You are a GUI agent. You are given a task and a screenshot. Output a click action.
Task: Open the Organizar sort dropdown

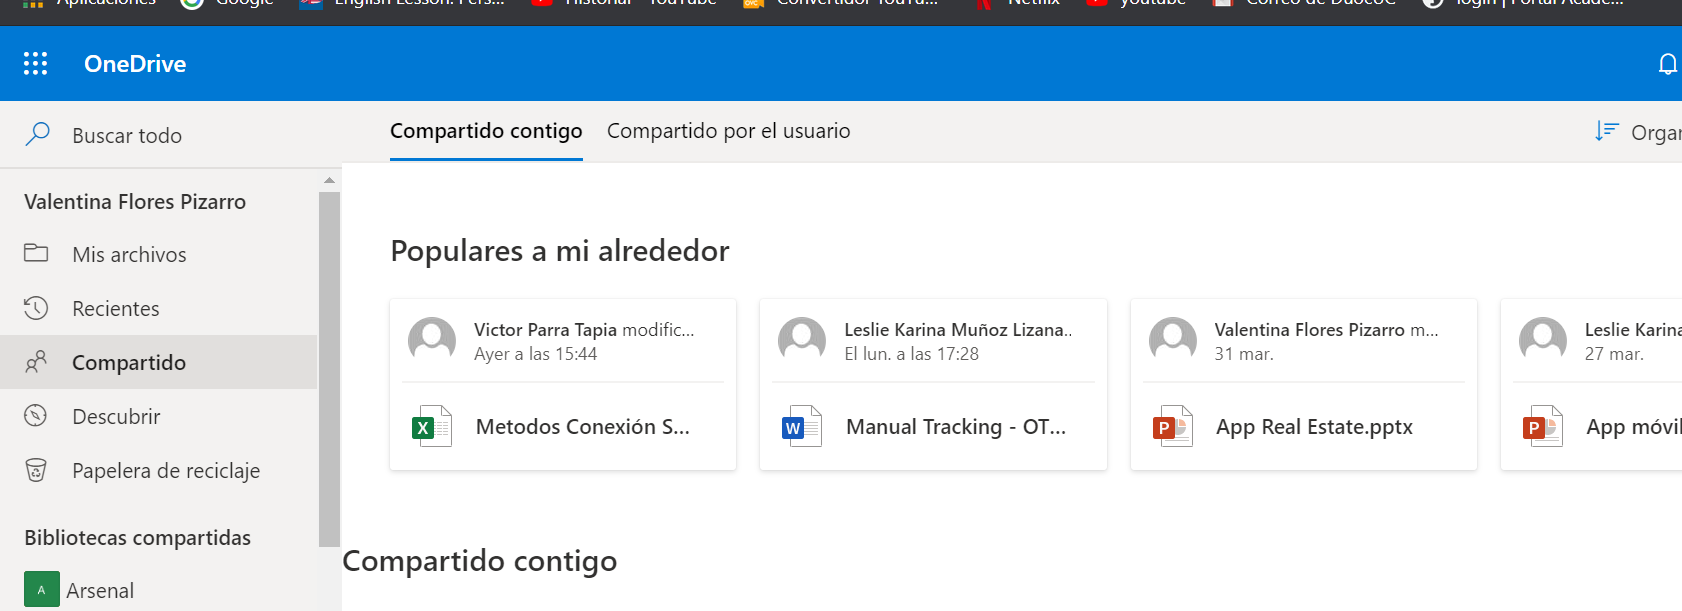pos(1638,132)
